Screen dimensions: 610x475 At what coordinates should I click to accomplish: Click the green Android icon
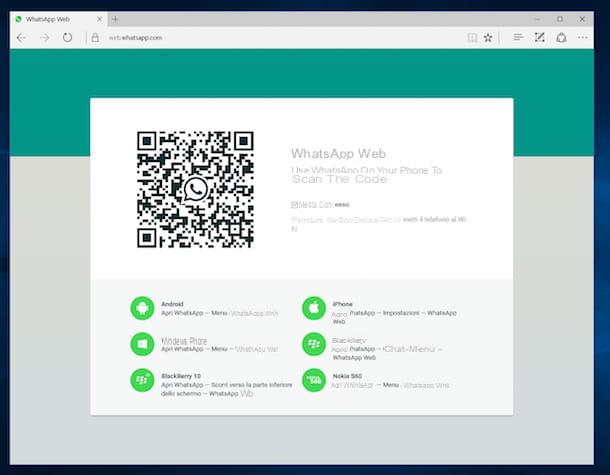coord(142,308)
